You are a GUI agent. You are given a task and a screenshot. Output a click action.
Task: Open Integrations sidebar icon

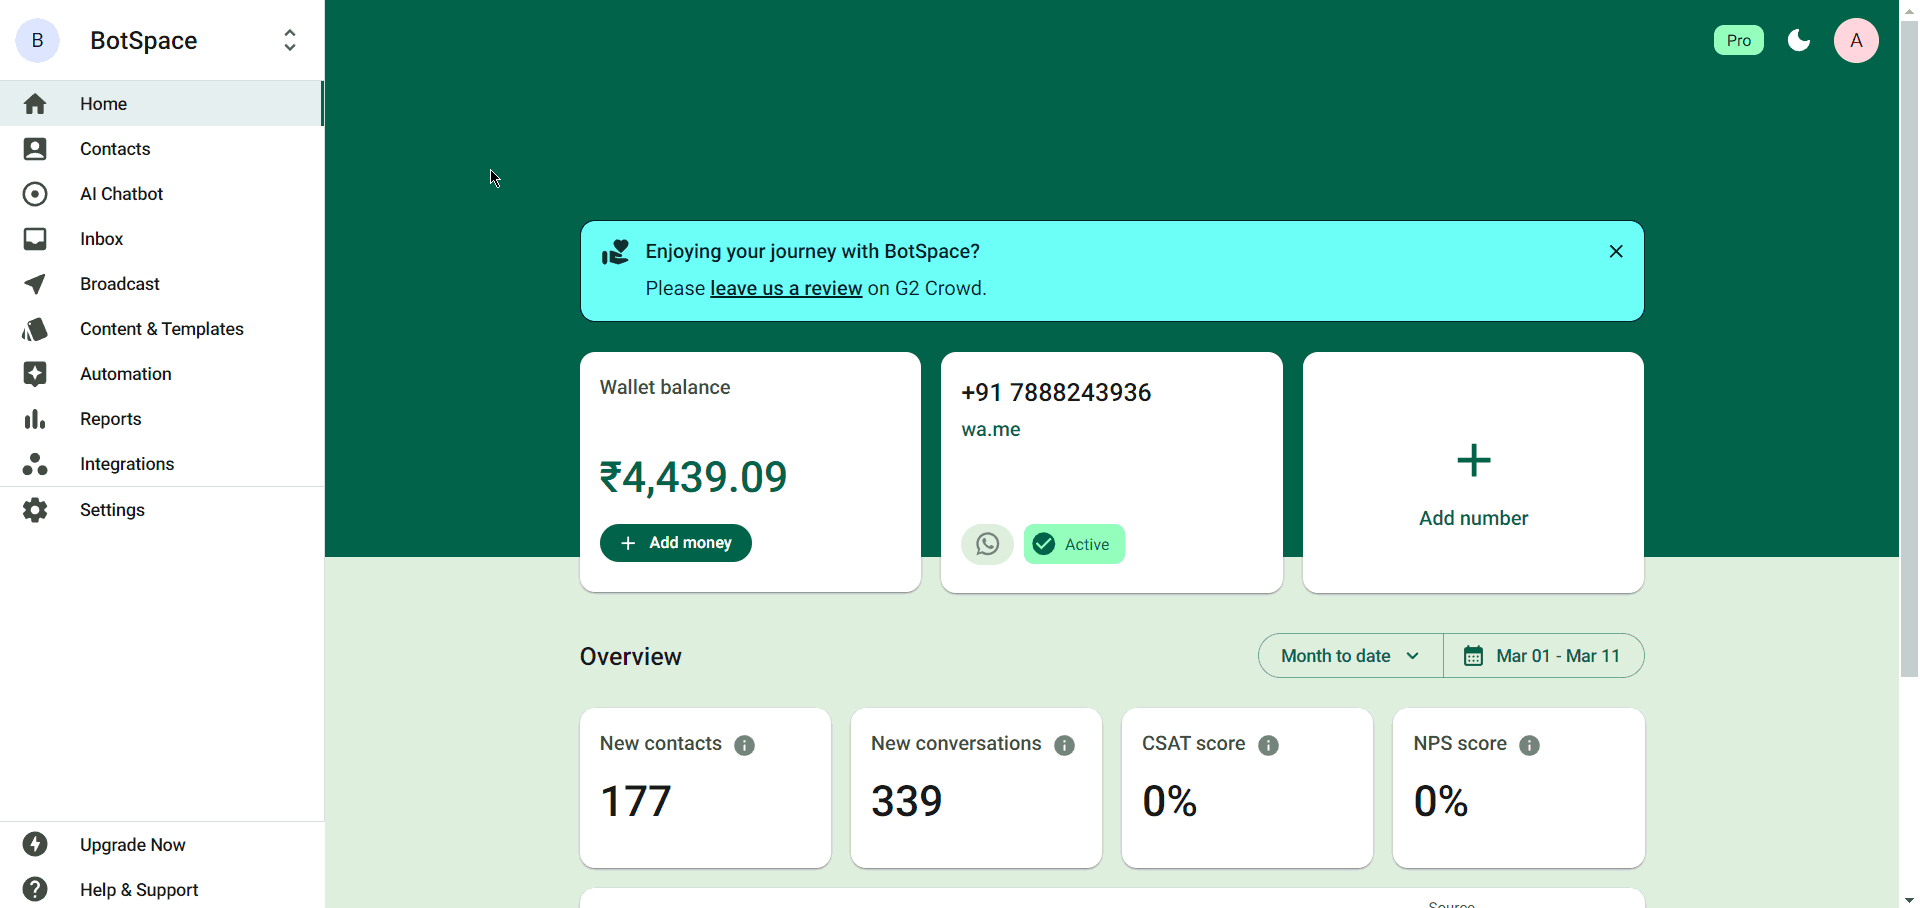[x=35, y=464]
